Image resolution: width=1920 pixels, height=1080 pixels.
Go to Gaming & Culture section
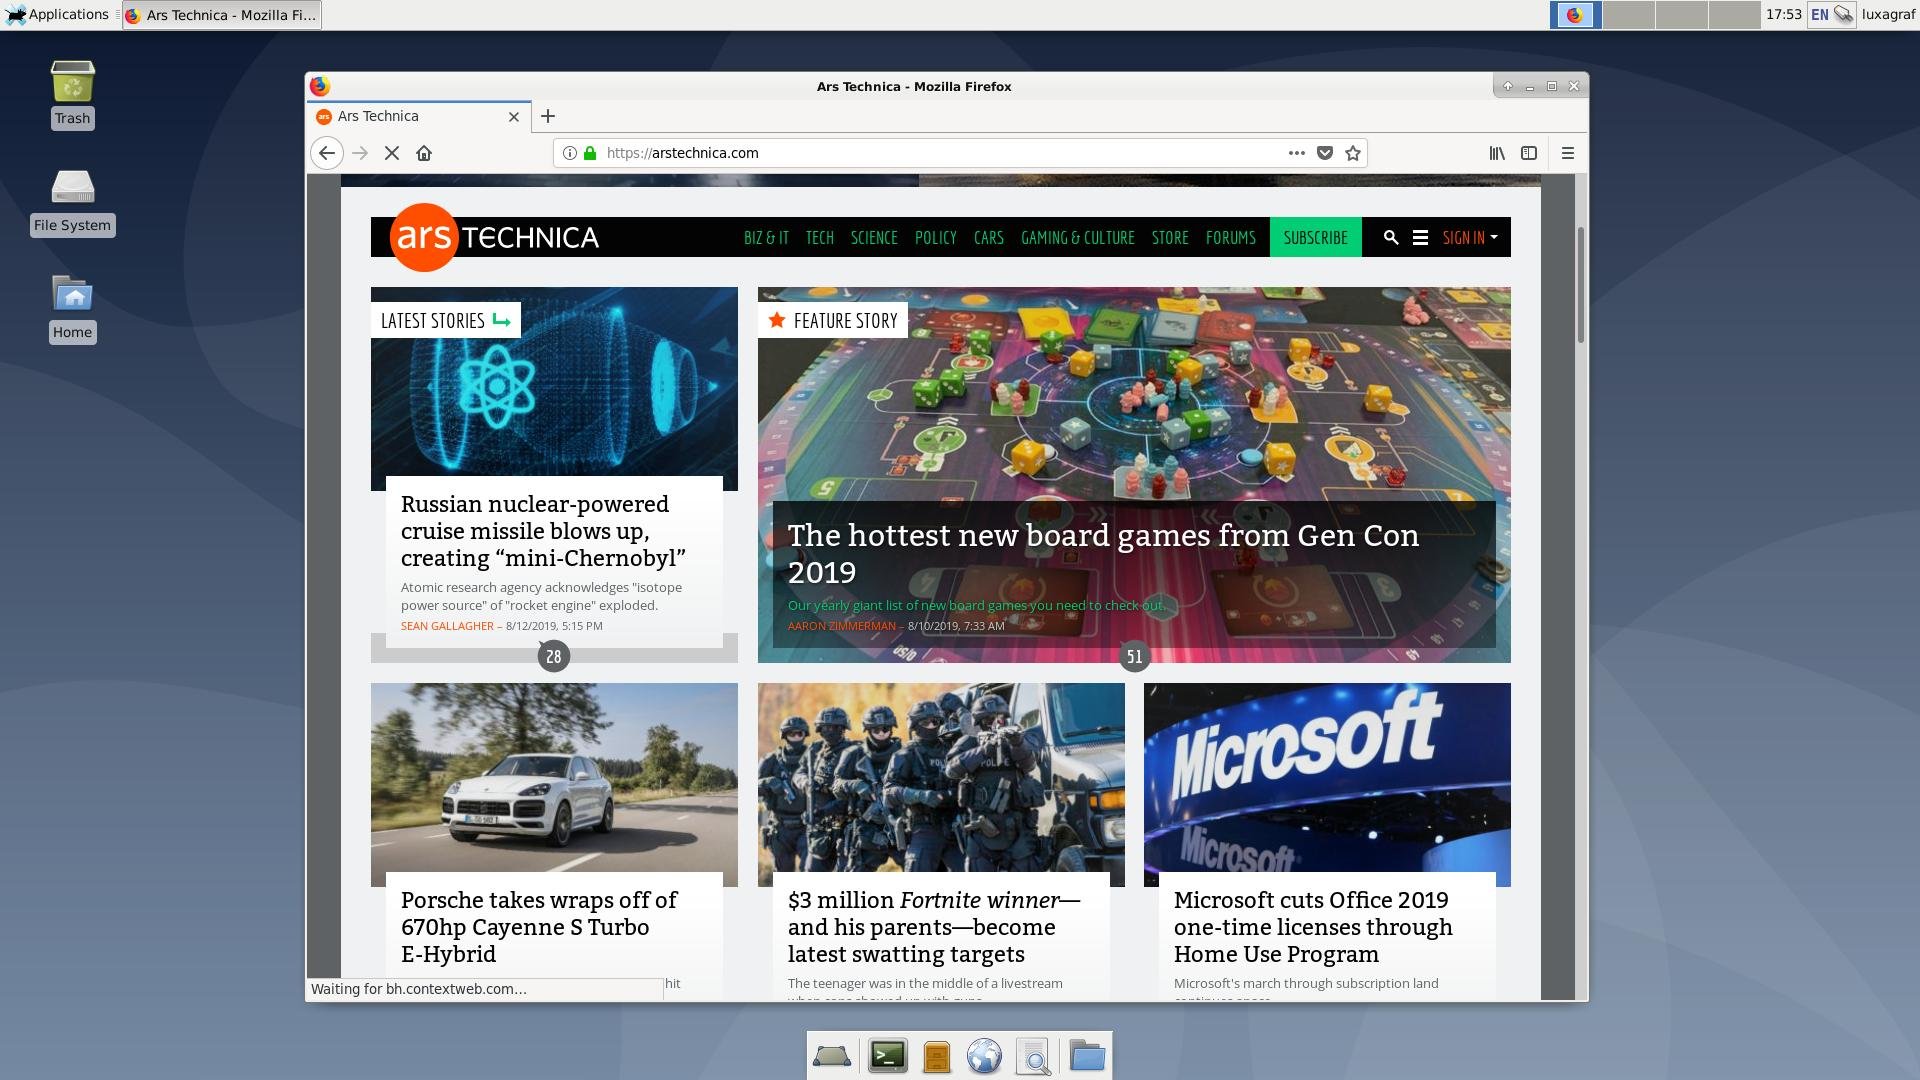[x=1077, y=237]
